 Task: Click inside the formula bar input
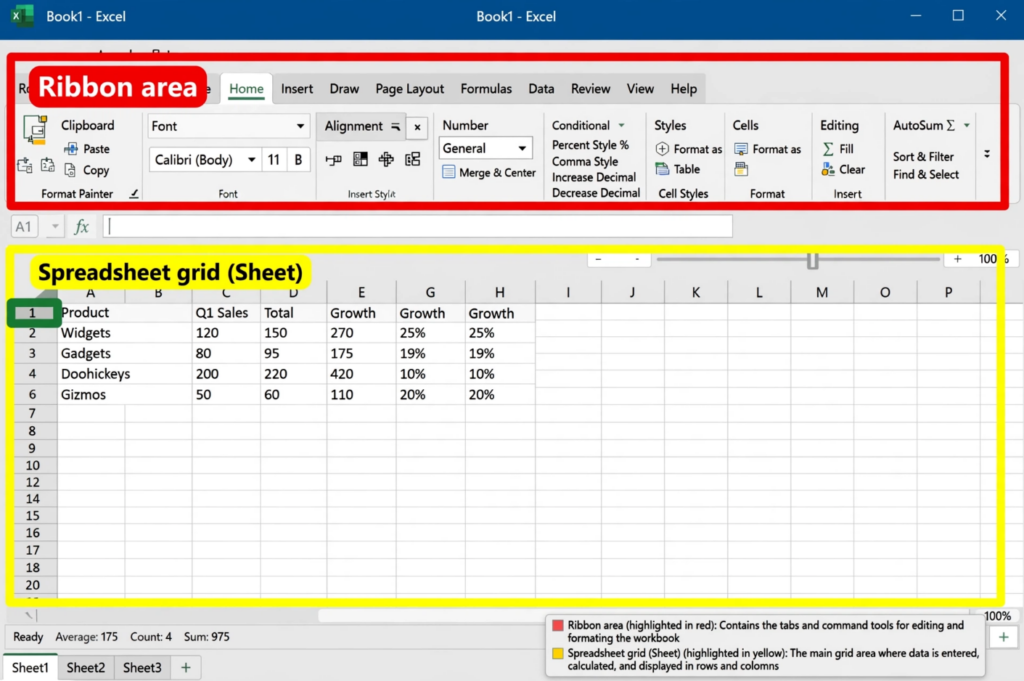pyautogui.click(x=418, y=227)
